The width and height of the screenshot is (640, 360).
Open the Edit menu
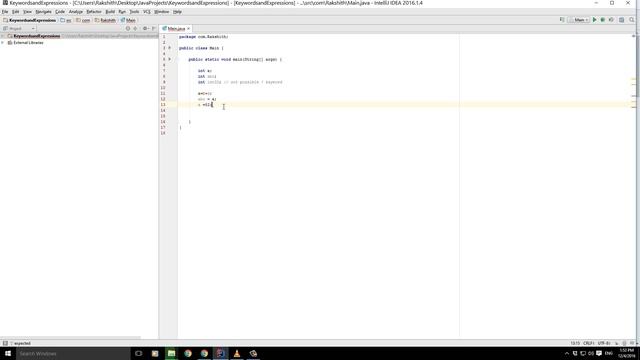16,12
